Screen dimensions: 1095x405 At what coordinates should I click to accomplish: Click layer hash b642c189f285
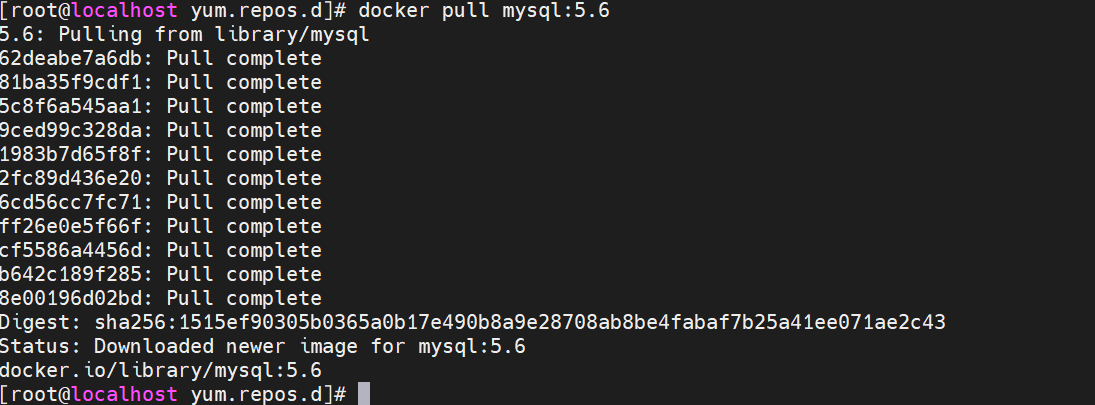[77, 275]
